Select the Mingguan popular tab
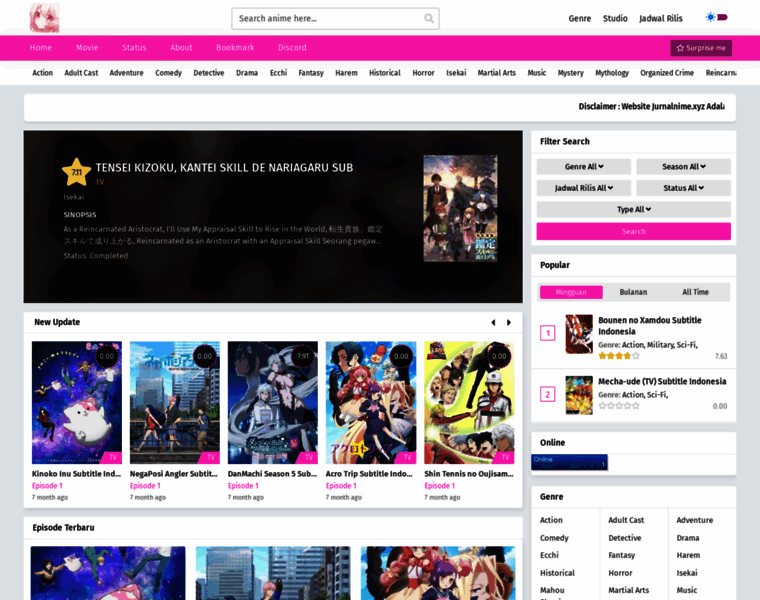The image size is (760, 600). (x=571, y=292)
